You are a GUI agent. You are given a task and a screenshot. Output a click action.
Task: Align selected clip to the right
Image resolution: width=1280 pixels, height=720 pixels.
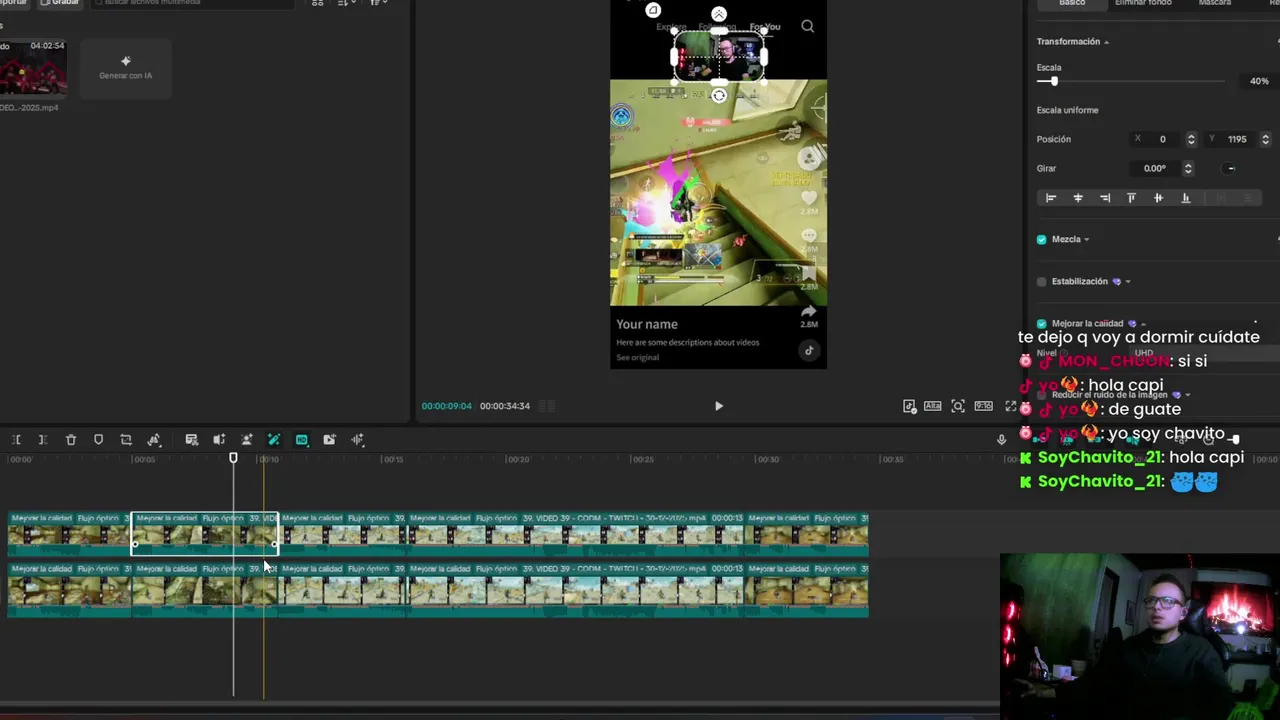1105,198
